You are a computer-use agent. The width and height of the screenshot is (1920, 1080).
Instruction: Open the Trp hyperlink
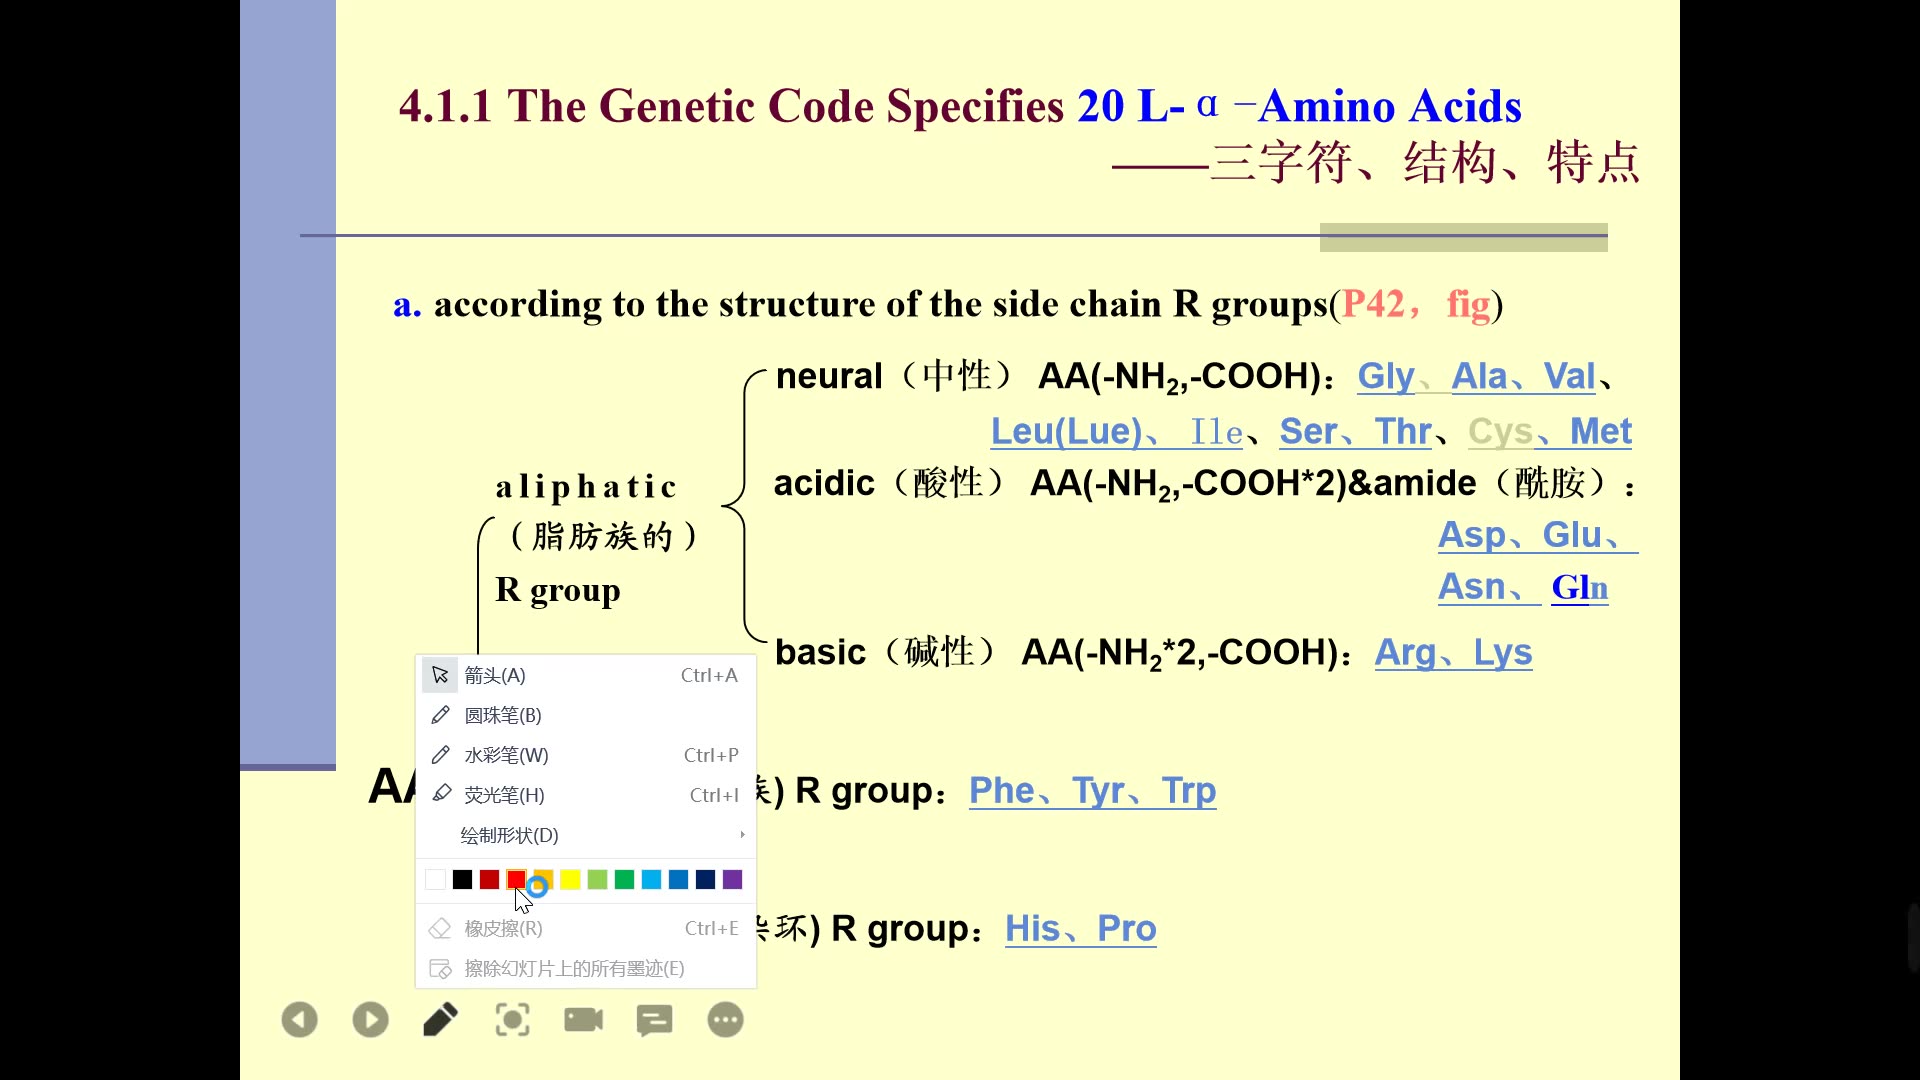coord(1189,790)
